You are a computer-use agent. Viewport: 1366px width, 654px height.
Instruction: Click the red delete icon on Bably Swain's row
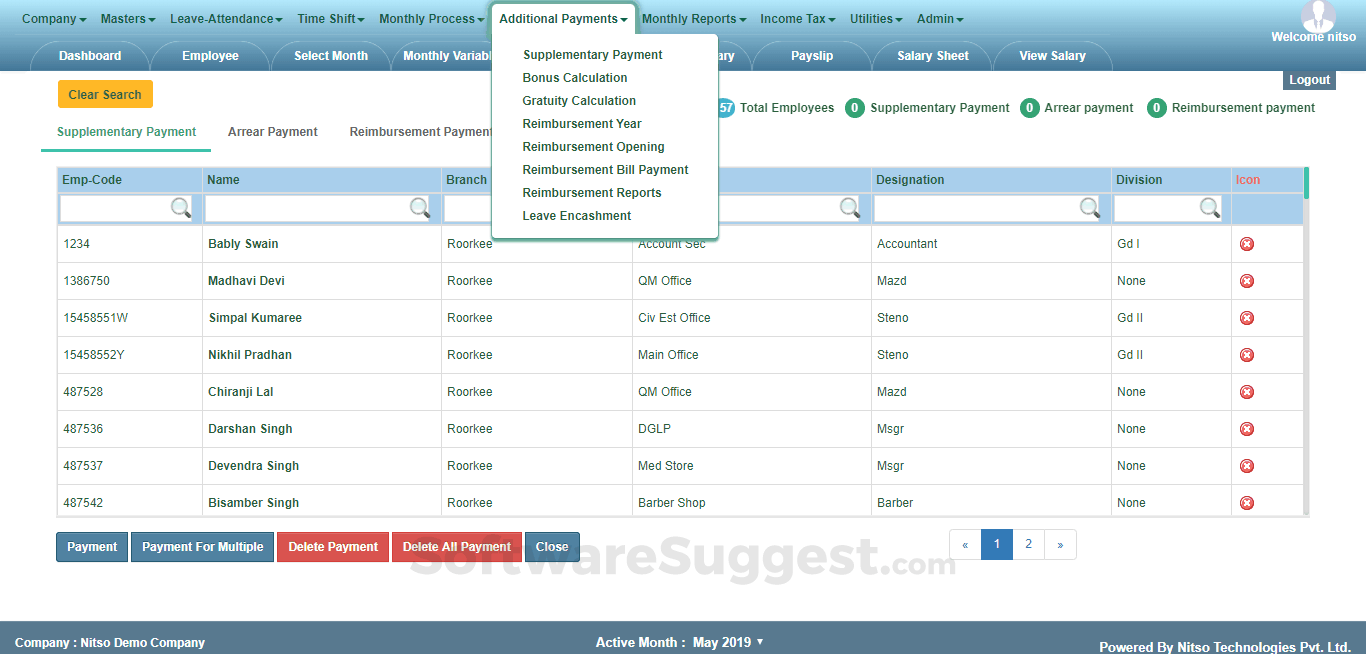point(1247,243)
